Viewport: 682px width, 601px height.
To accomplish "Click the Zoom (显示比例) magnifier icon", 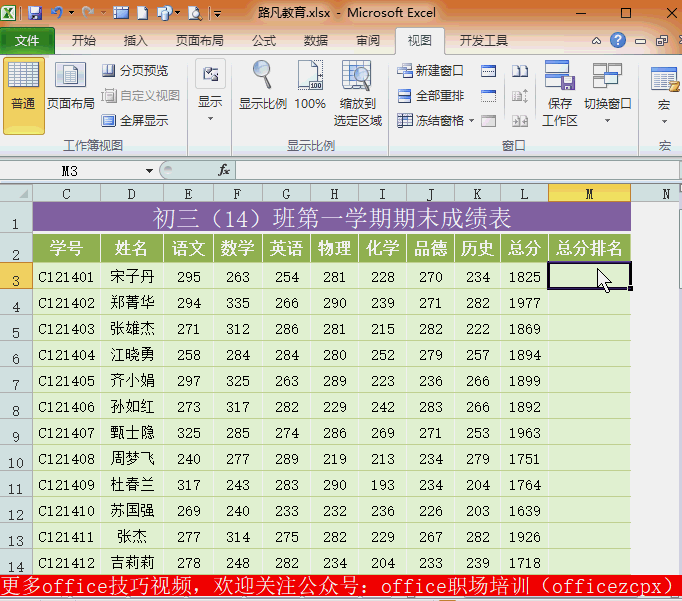I will point(262,86).
